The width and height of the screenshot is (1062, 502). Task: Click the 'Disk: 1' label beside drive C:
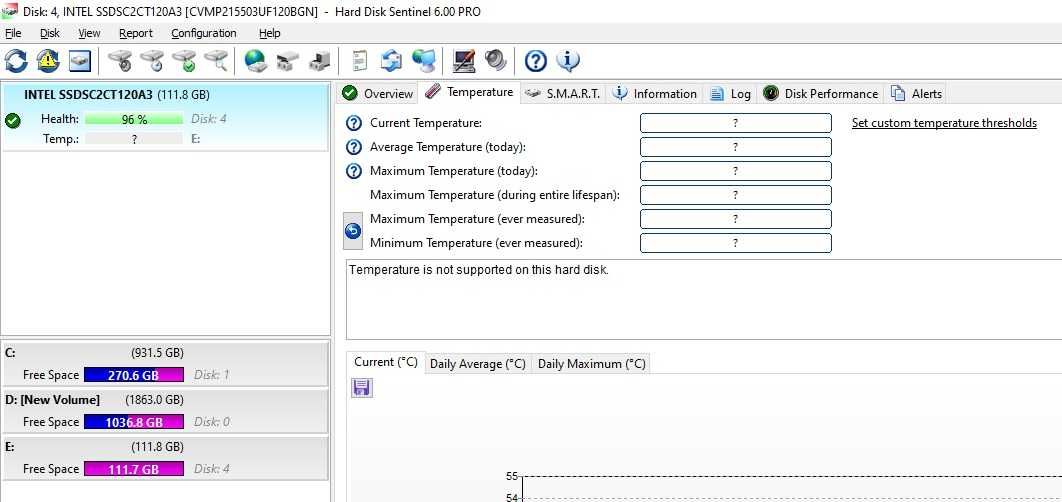pyautogui.click(x=211, y=375)
